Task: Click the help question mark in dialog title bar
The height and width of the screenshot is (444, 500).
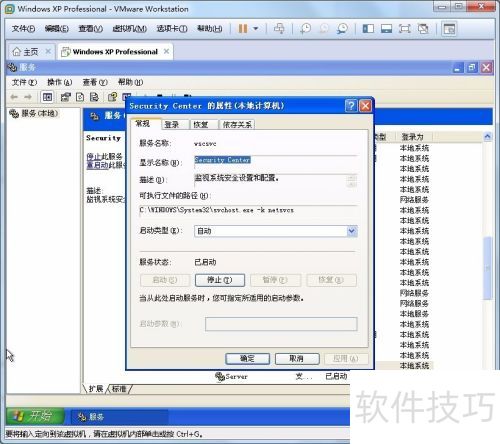Action: [351, 106]
